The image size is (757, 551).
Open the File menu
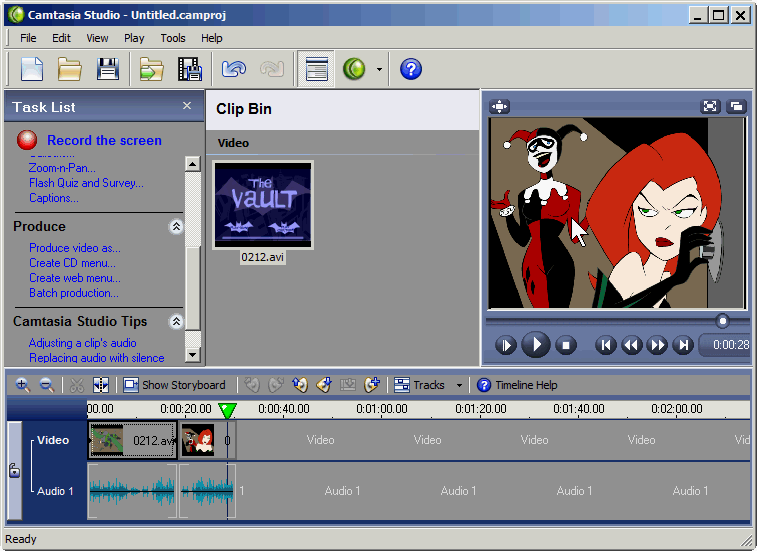coord(28,38)
